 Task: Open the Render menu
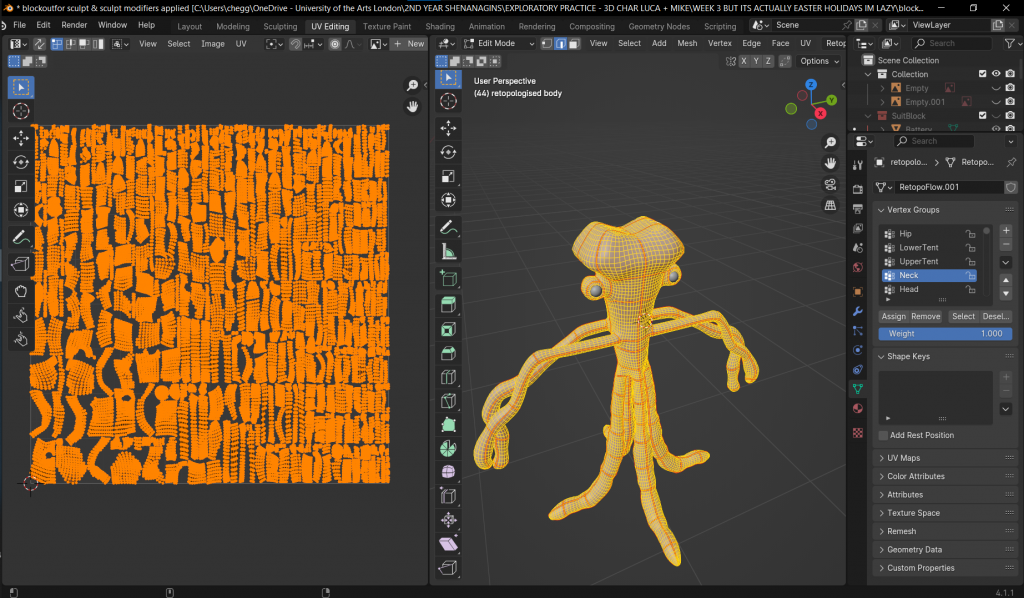74,25
